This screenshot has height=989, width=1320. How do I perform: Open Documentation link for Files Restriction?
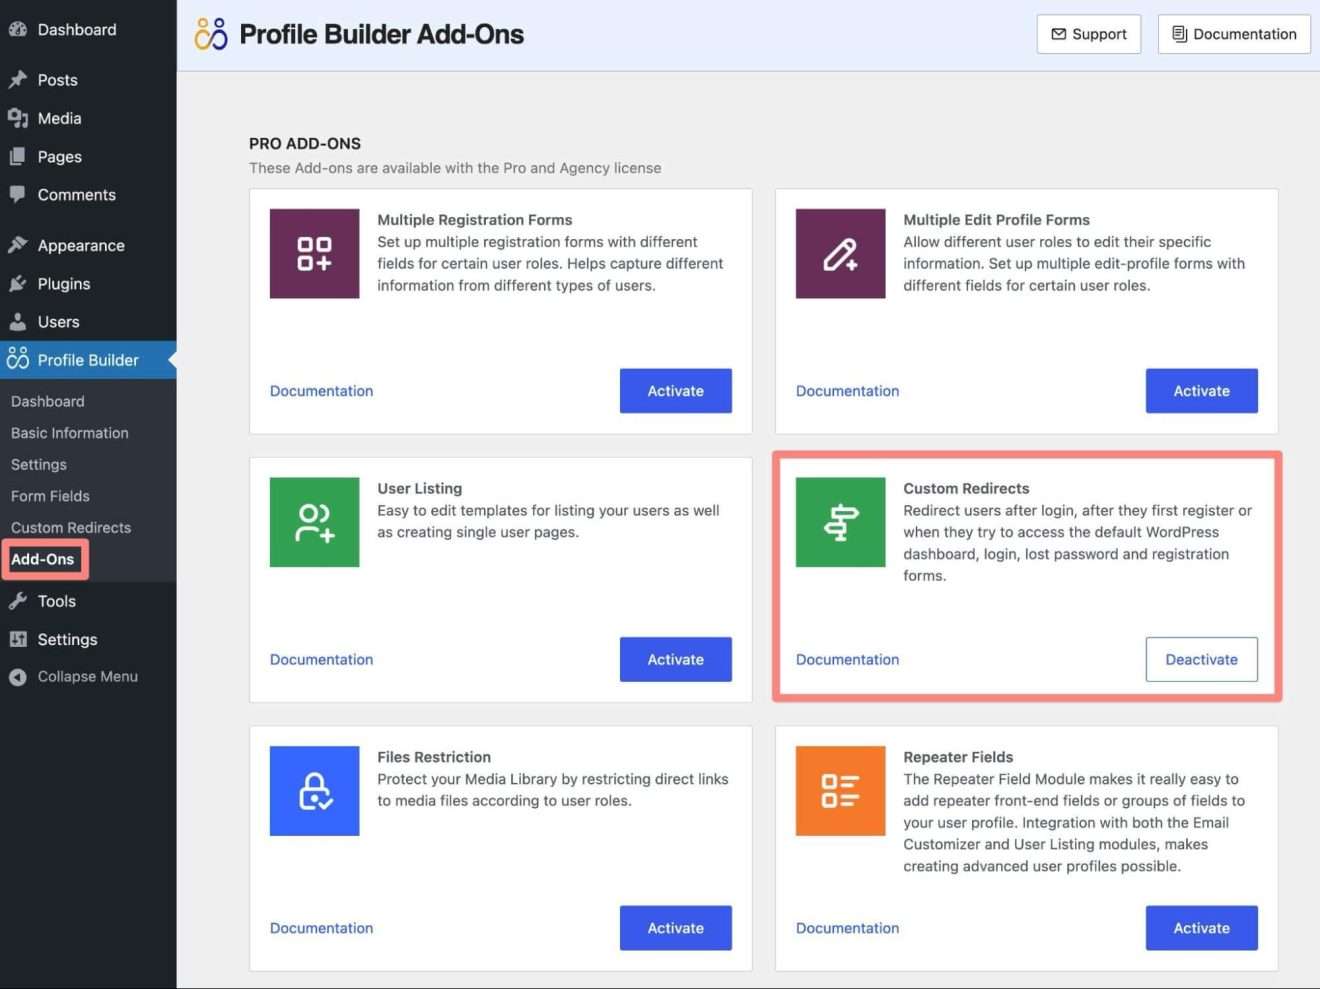point(321,928)
